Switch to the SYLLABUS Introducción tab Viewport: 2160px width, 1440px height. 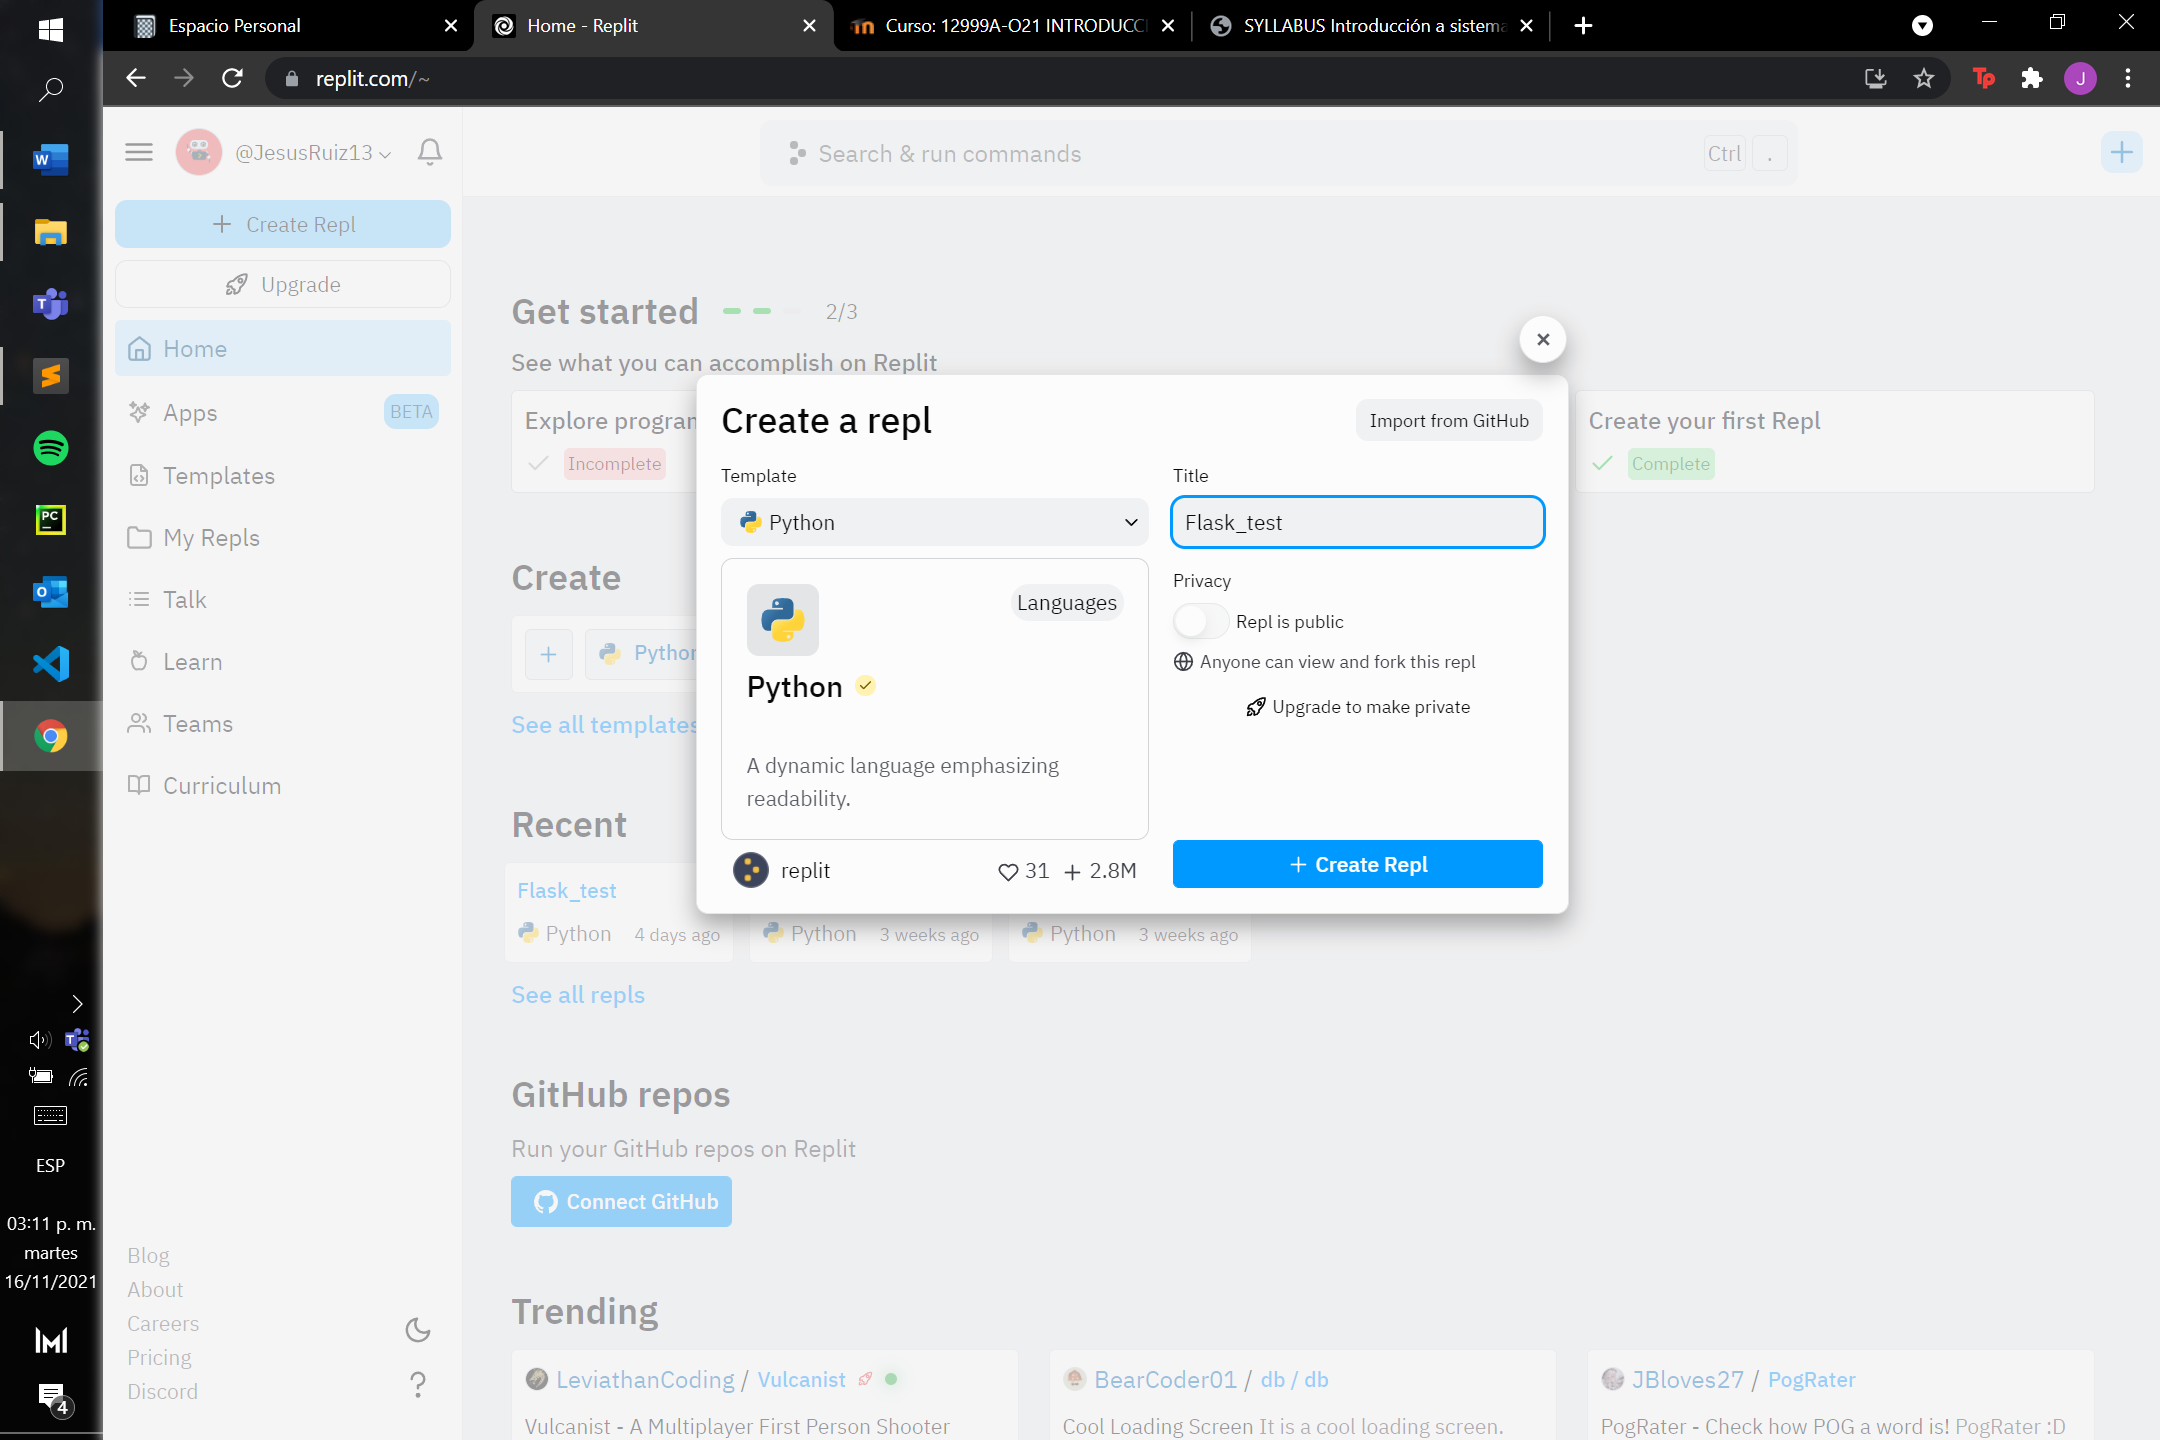point(1370,26)
